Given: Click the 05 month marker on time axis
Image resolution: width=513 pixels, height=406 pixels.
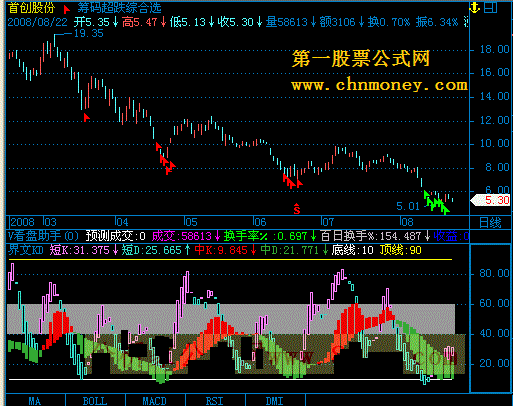Looking at the screenshot, I should pos(191,222).
